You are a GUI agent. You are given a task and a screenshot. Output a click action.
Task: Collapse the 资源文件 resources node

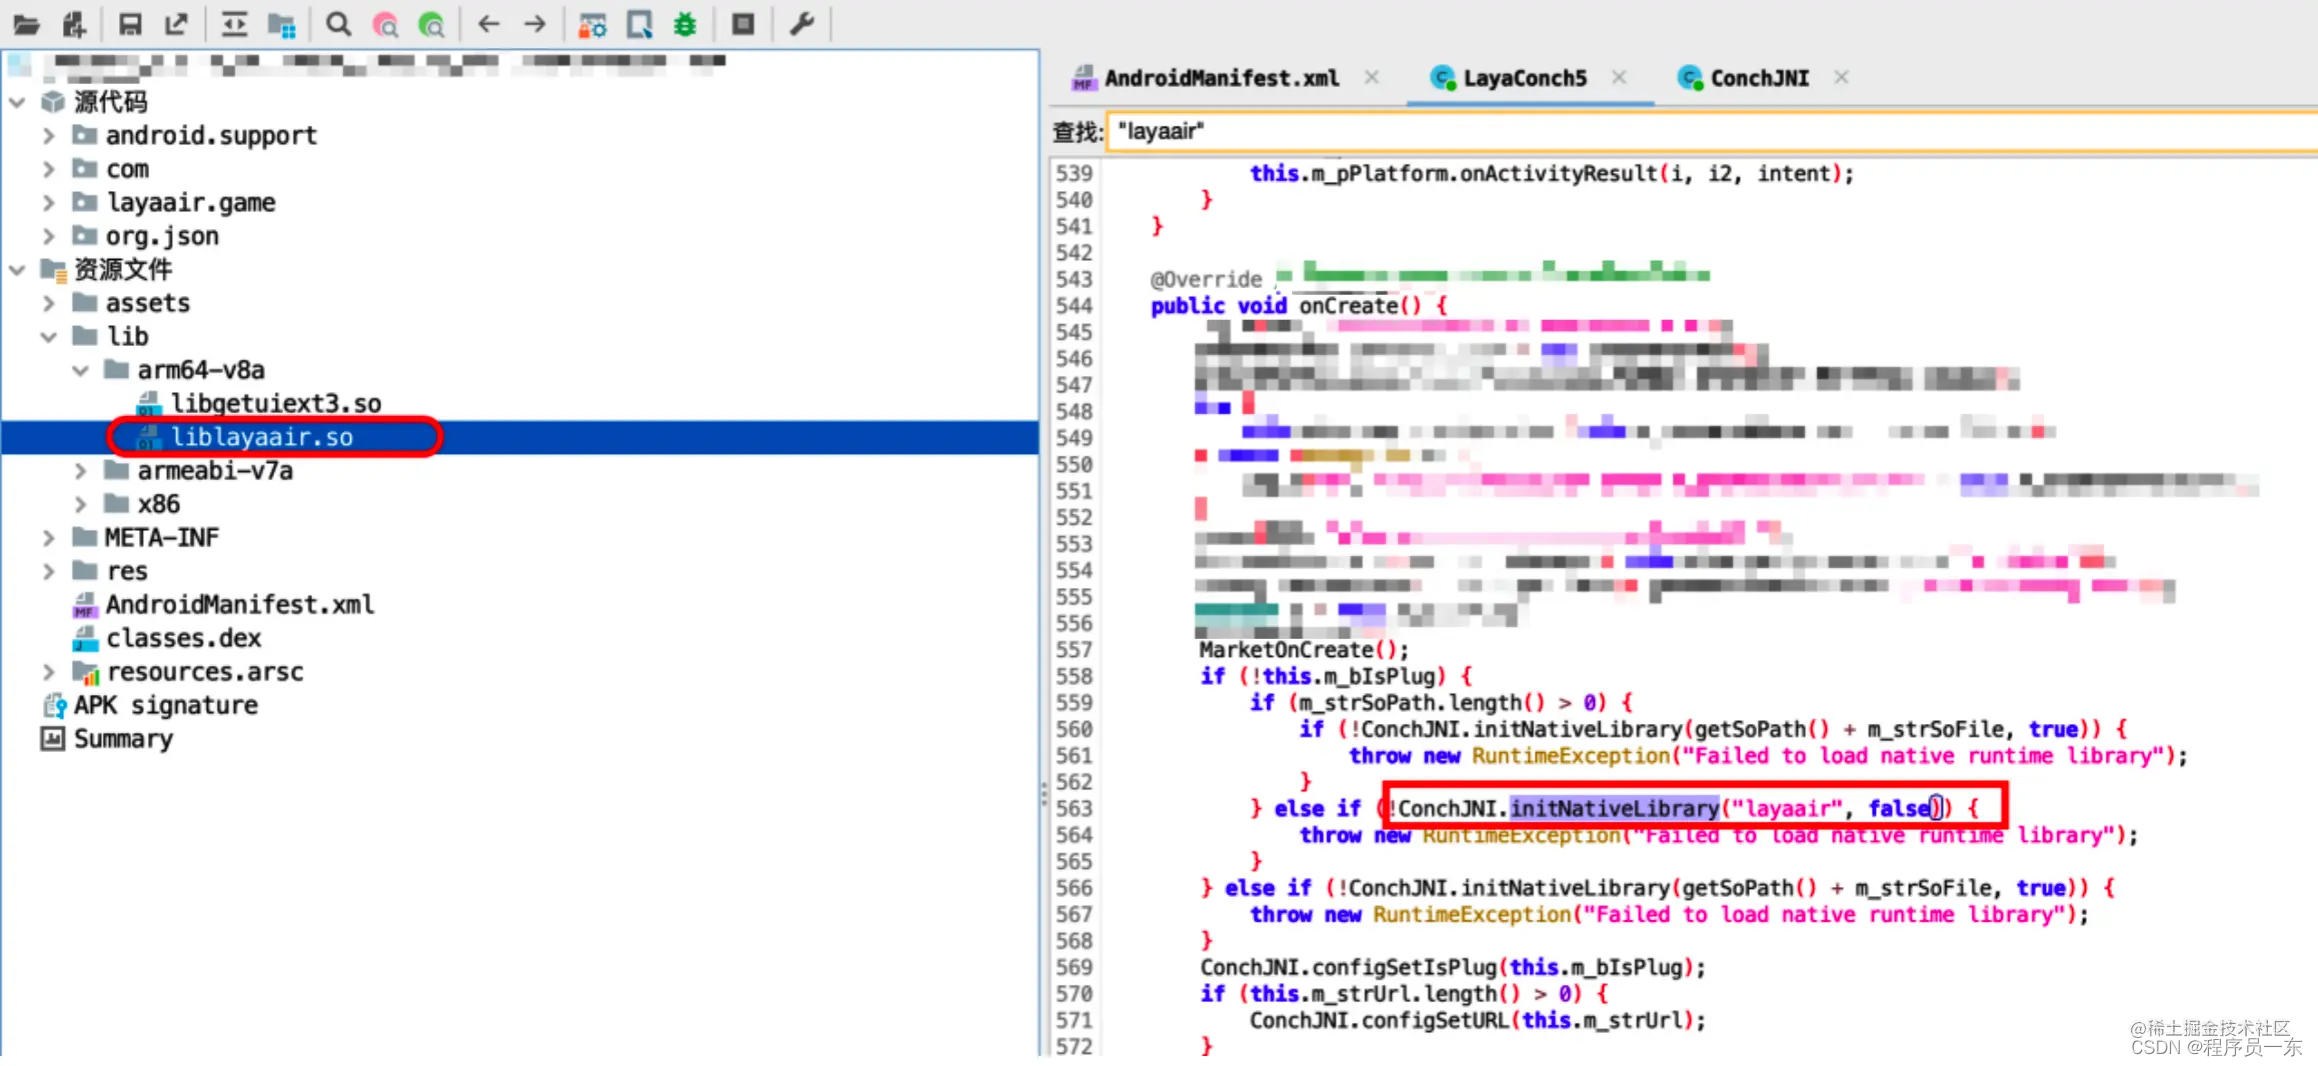17,270
